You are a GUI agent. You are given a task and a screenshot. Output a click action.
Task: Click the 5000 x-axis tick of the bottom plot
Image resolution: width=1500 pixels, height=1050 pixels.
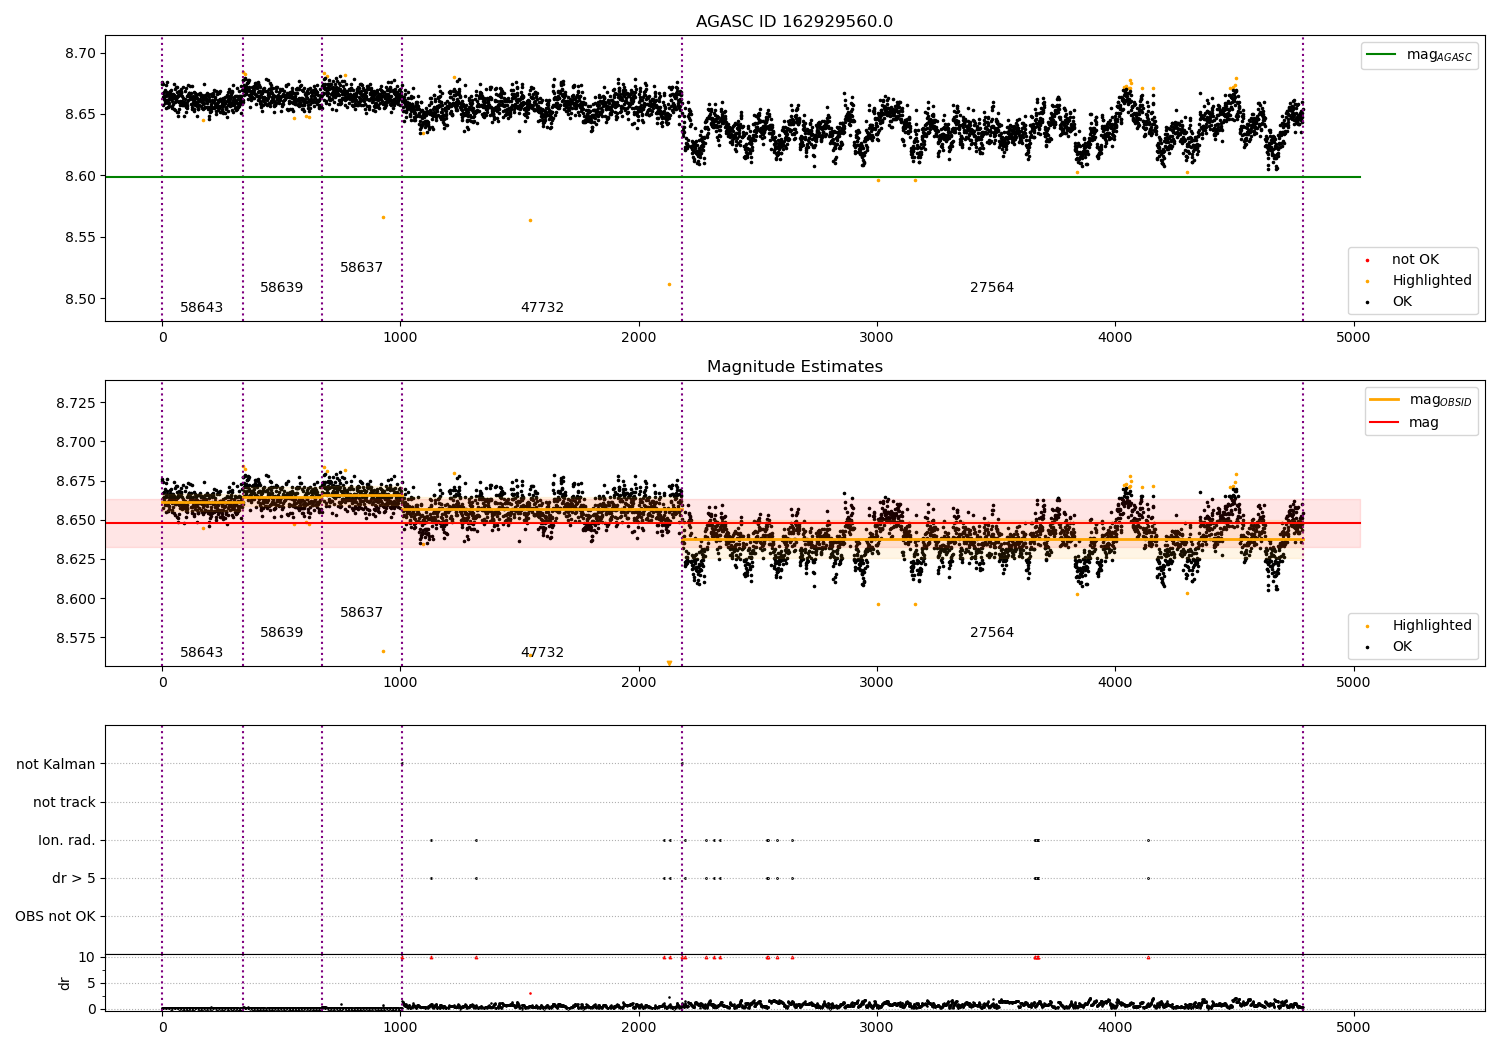coord(1353,1027)
